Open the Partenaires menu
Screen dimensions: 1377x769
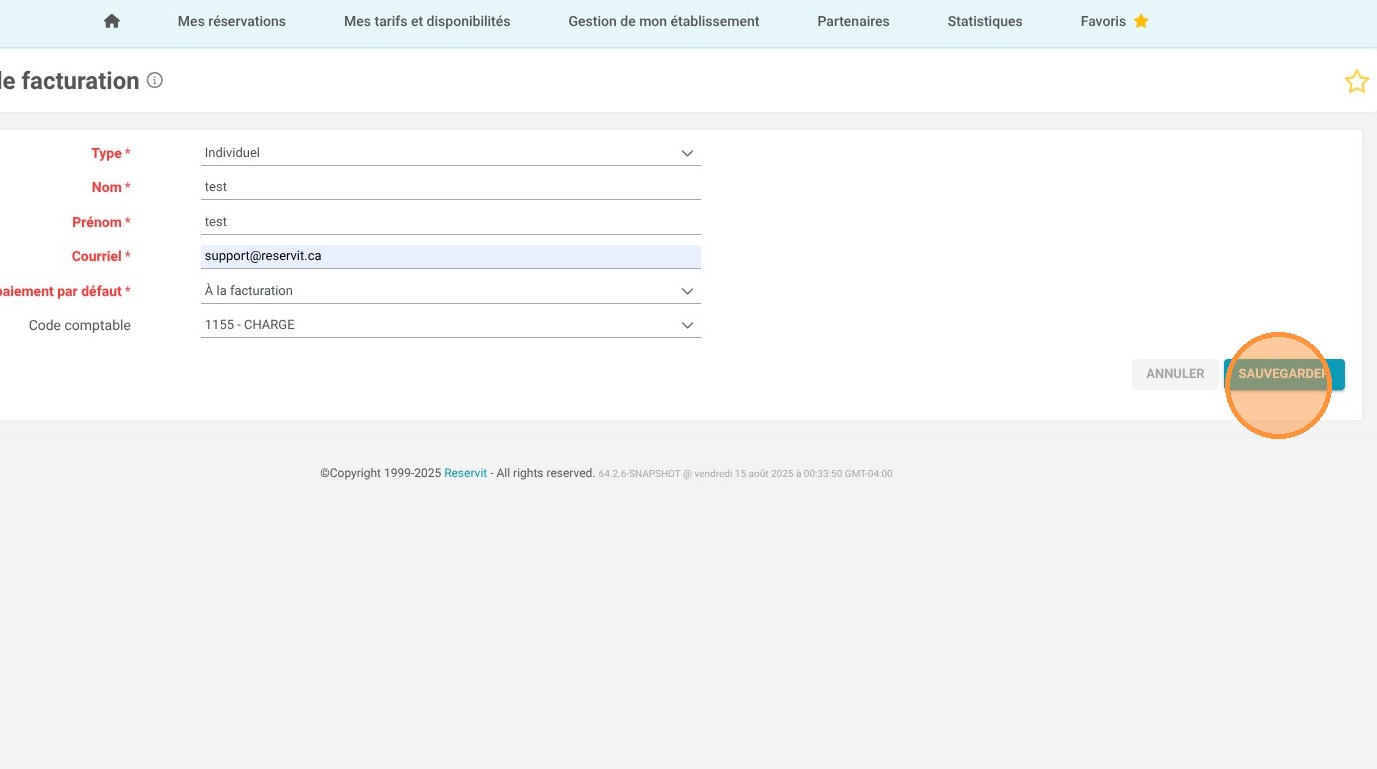pos(853,21)
